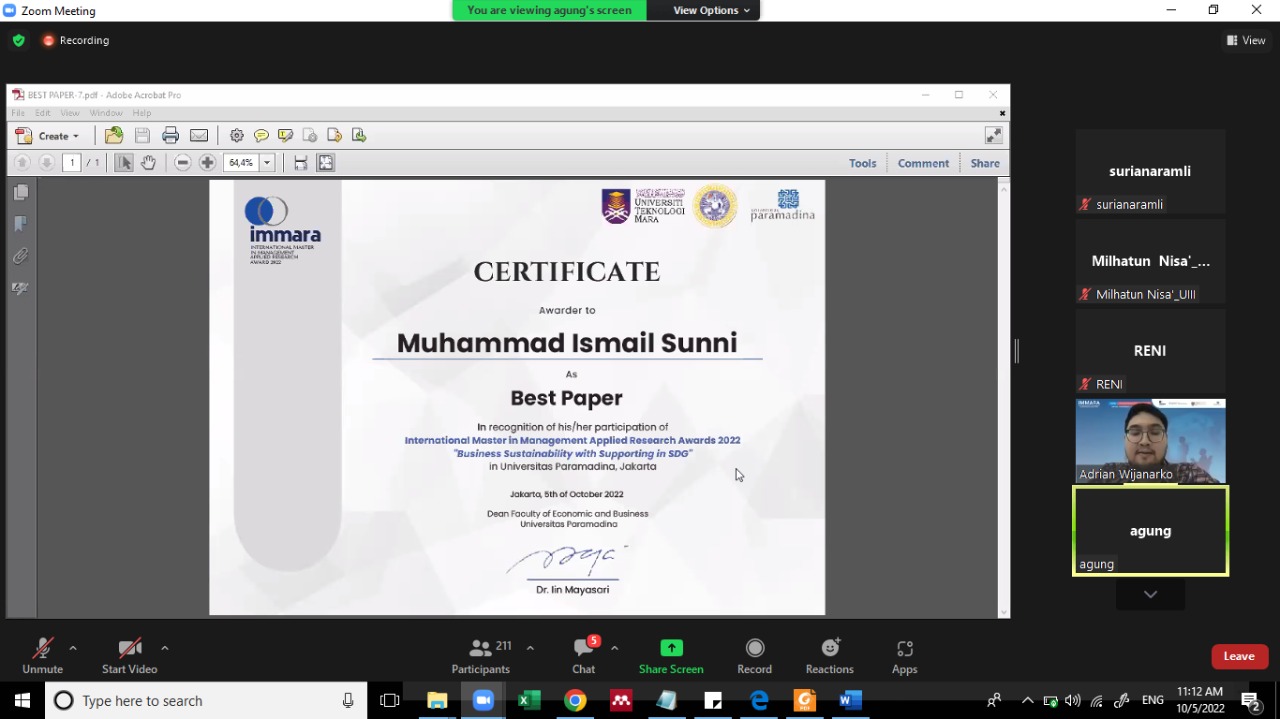
Task: Start your video in Zoom
Action: (129, 655)
